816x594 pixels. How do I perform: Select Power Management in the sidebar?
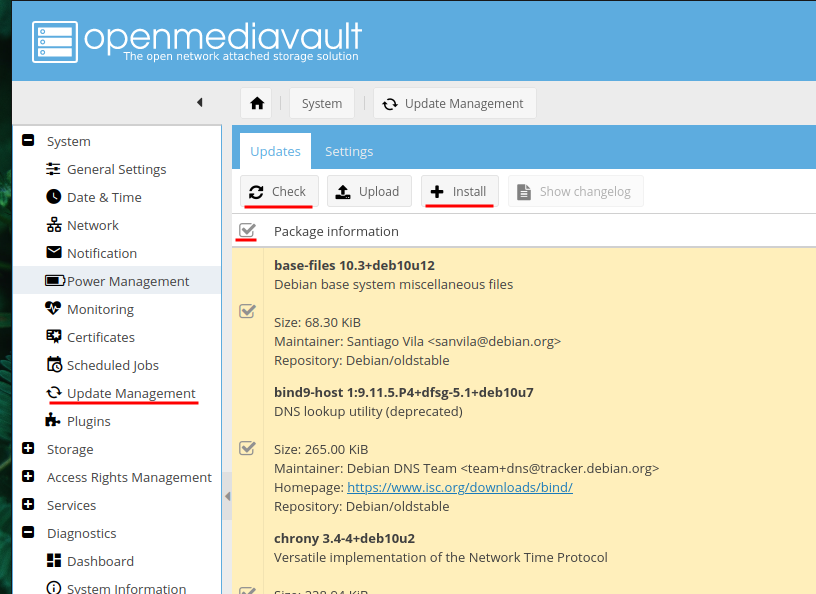coord(117,281)
